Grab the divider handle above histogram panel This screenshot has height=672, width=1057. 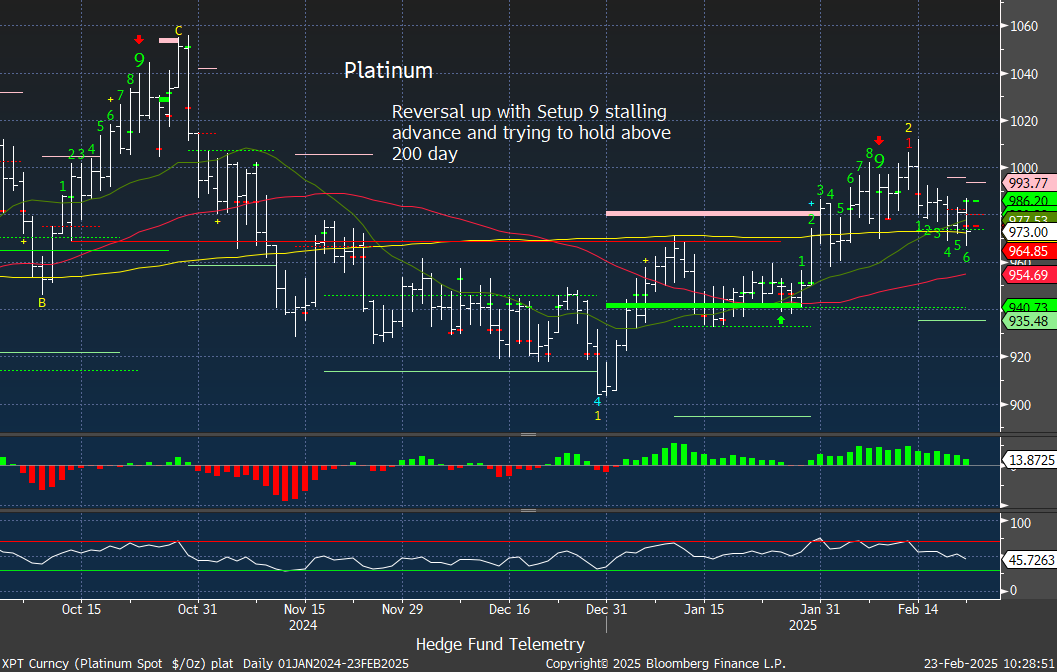point(528,435)
